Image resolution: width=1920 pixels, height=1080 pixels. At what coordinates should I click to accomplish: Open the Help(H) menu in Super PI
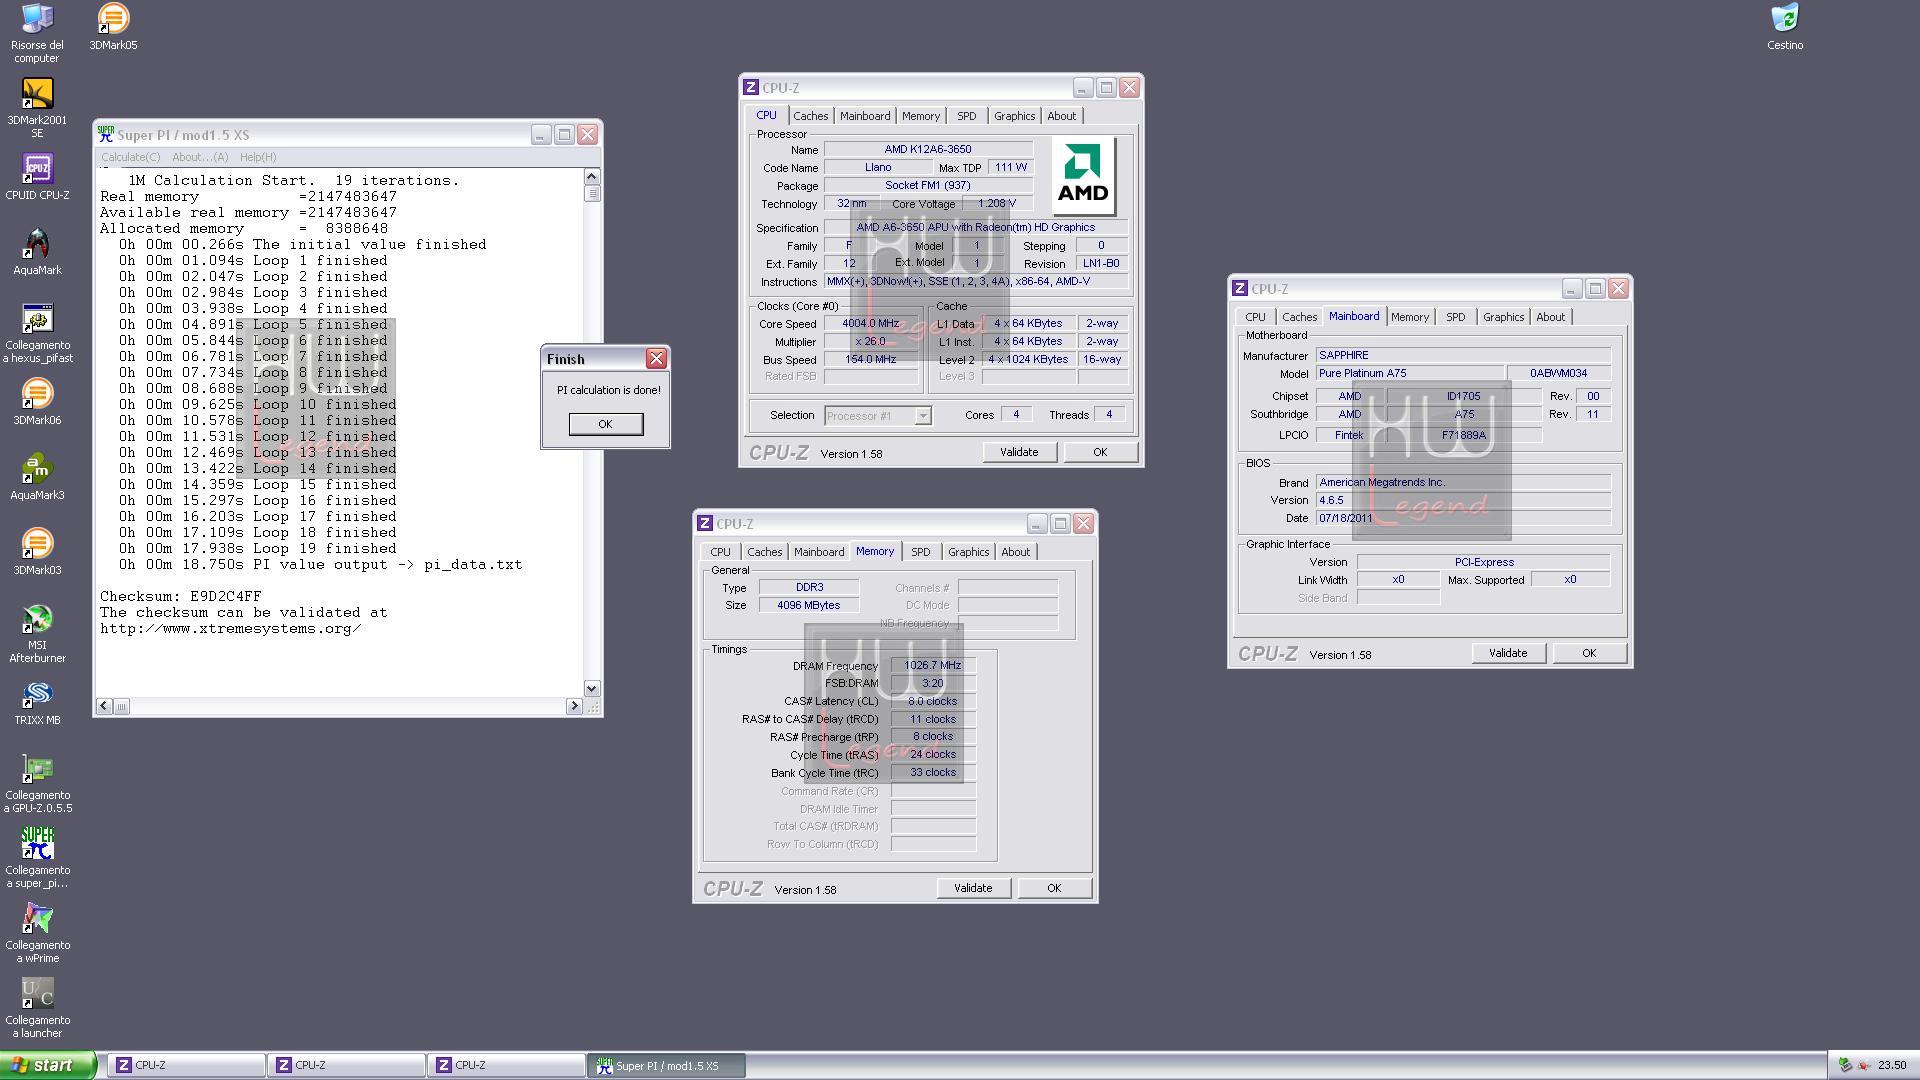coord(258,157)
